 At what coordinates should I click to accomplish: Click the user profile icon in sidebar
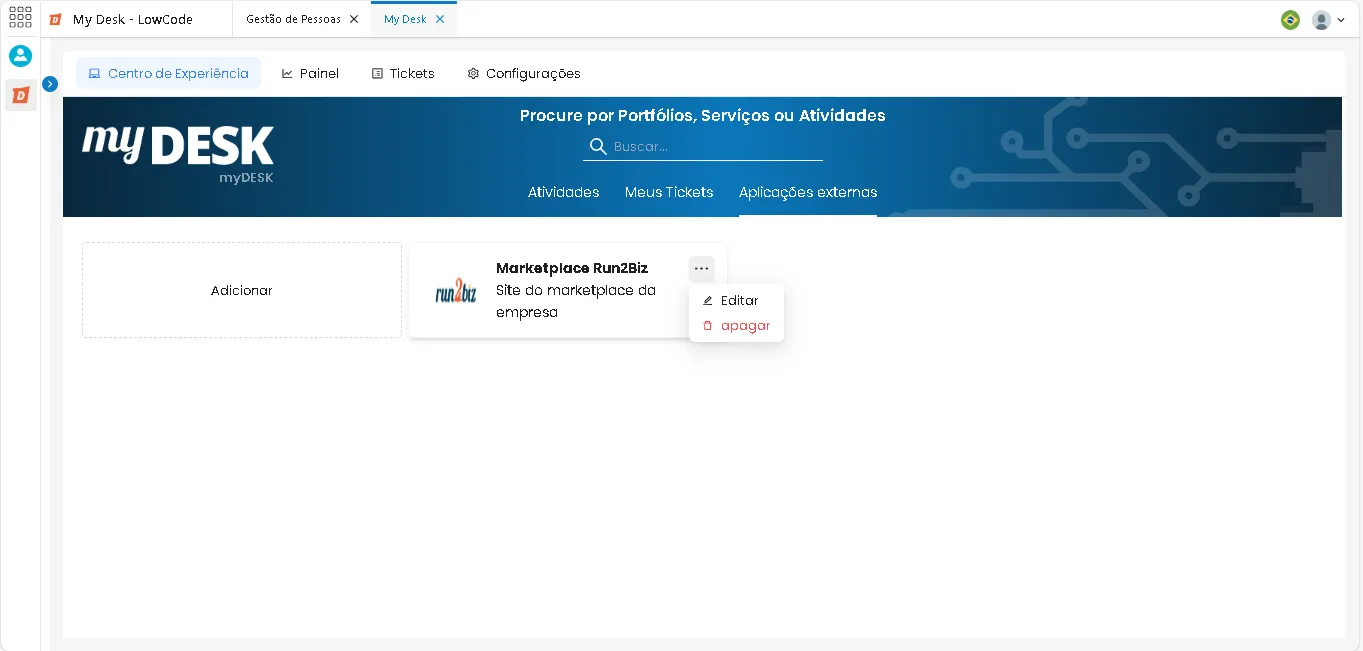coord(20,56)
